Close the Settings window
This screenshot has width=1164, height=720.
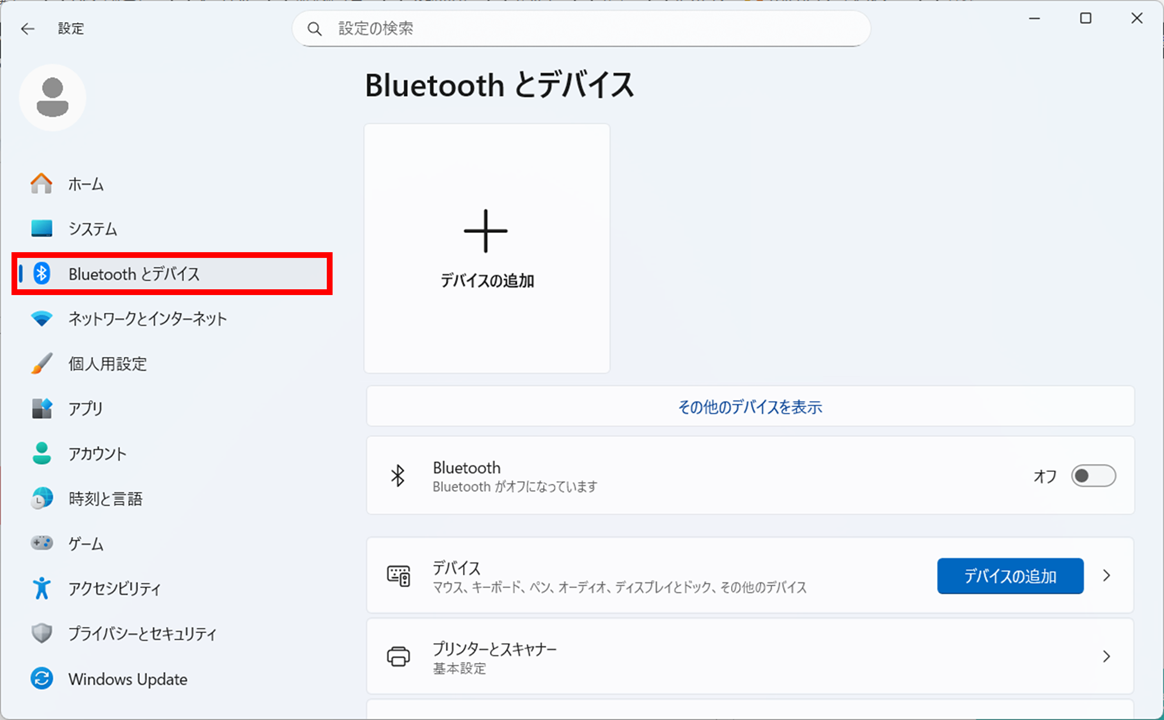click(1137, 18)
